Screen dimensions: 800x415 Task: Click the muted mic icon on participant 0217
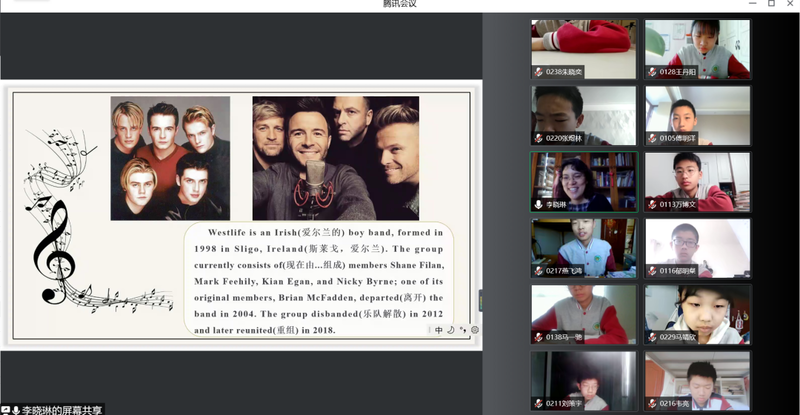pos(538,271)
